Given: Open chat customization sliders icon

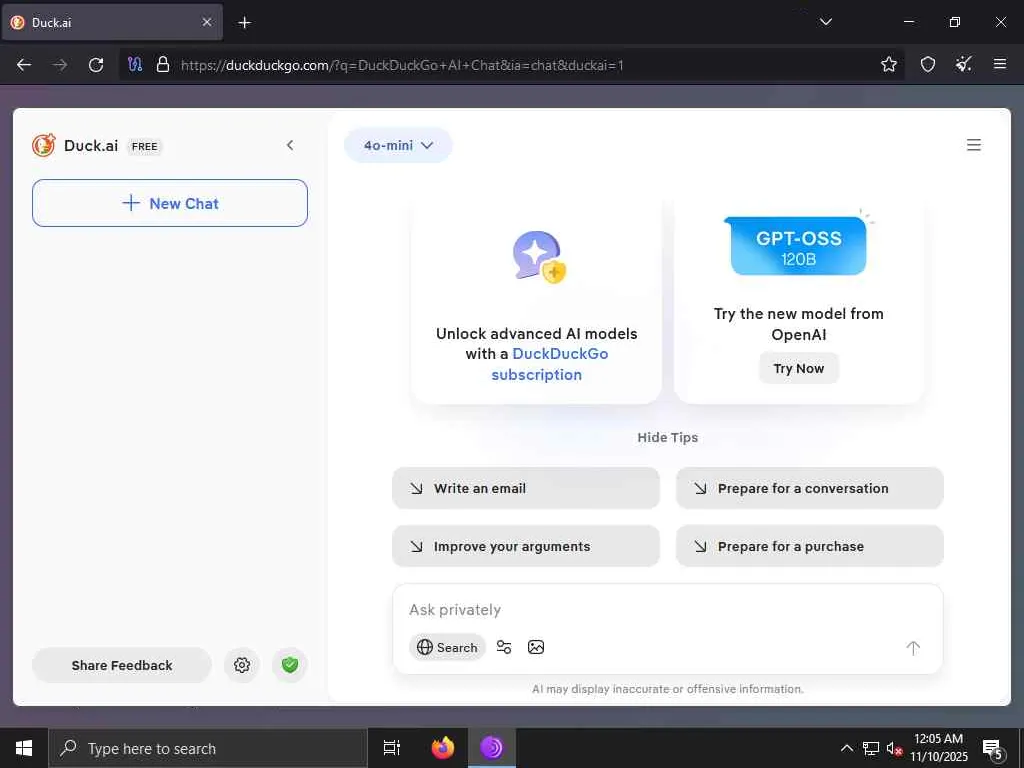Looking at the screenshot, I should click(x=504, y=647).
